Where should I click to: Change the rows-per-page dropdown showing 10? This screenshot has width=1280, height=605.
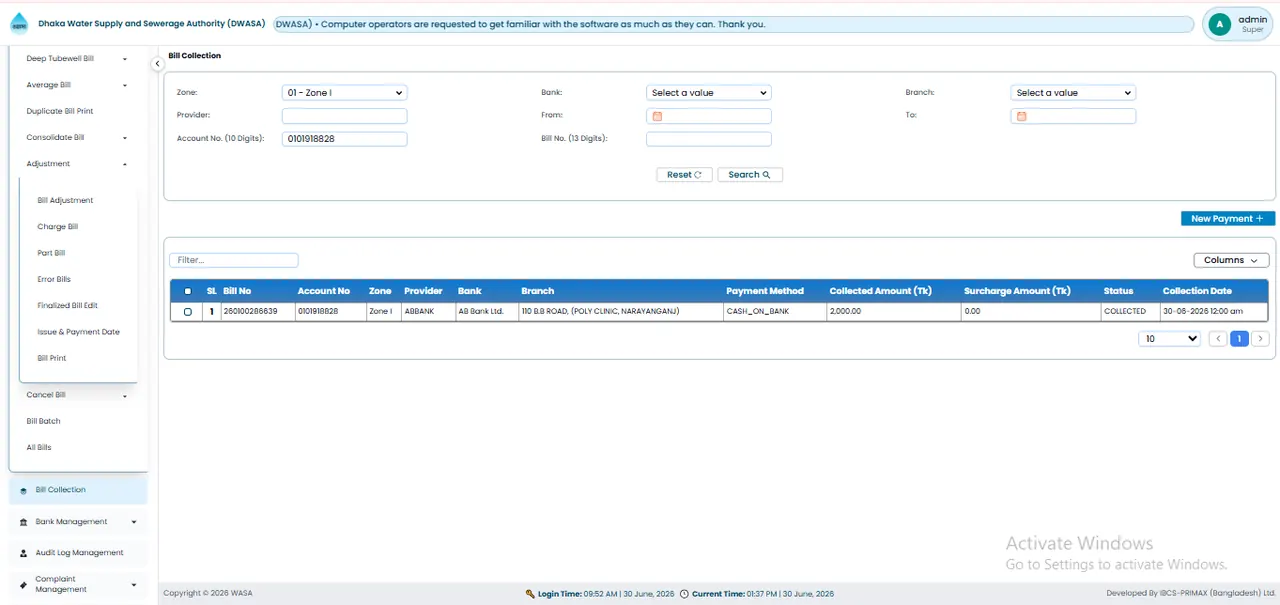[1169, 339]
